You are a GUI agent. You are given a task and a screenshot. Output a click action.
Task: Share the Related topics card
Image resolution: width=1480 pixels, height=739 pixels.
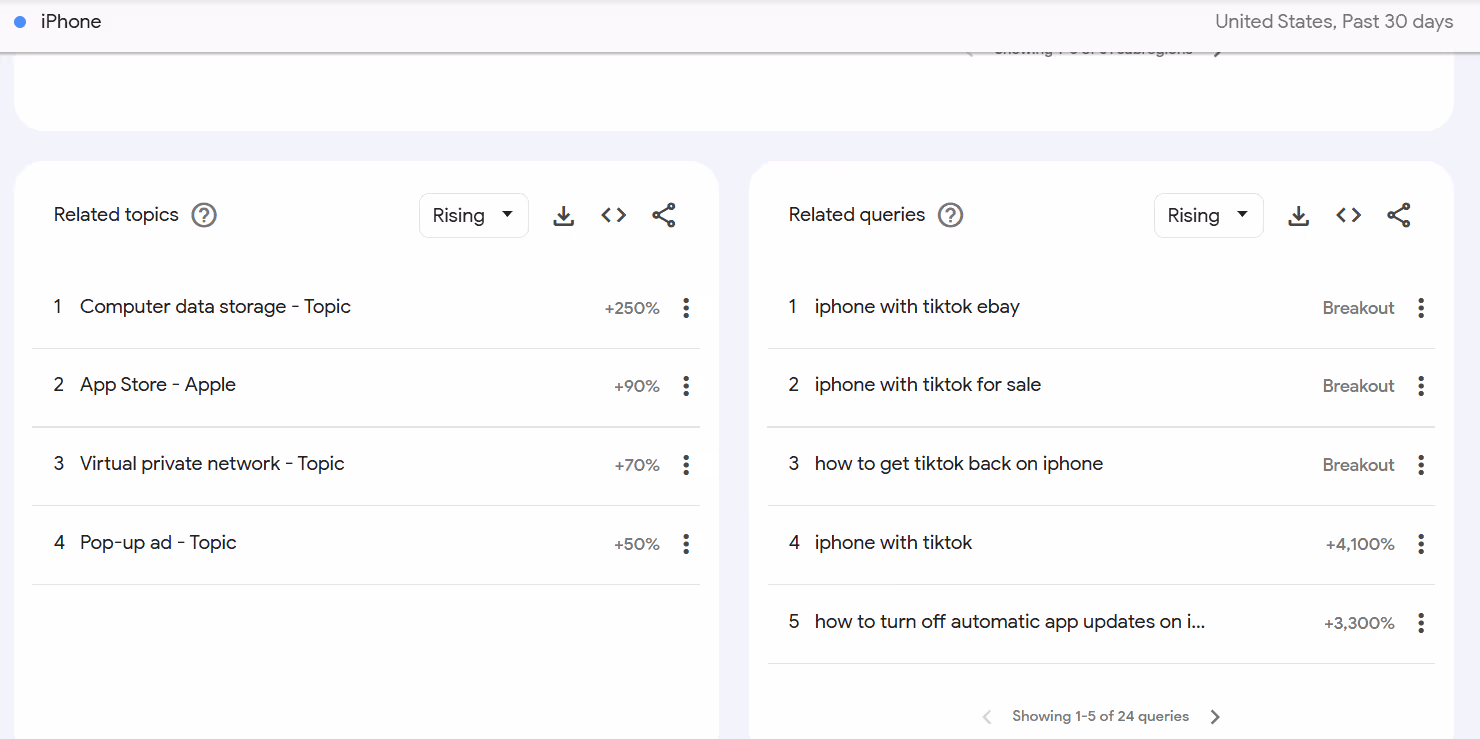[664, 215]
